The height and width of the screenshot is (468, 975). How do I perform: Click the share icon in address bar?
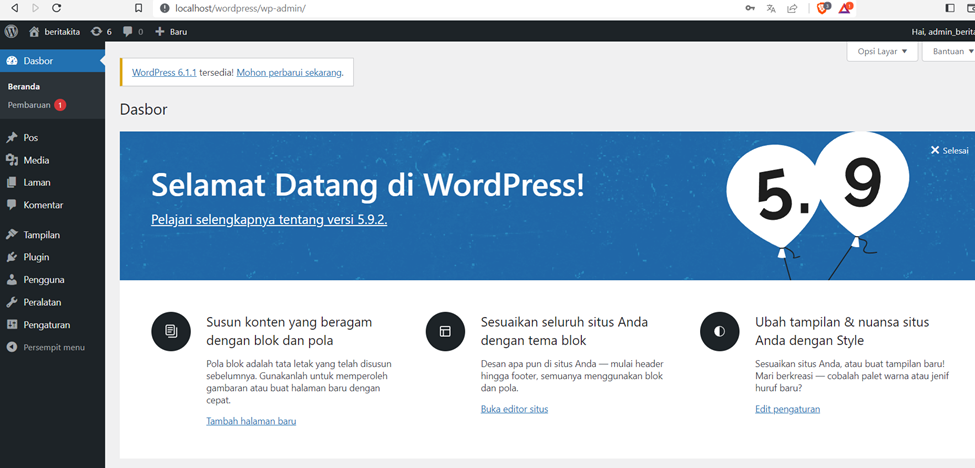[792, 8]
